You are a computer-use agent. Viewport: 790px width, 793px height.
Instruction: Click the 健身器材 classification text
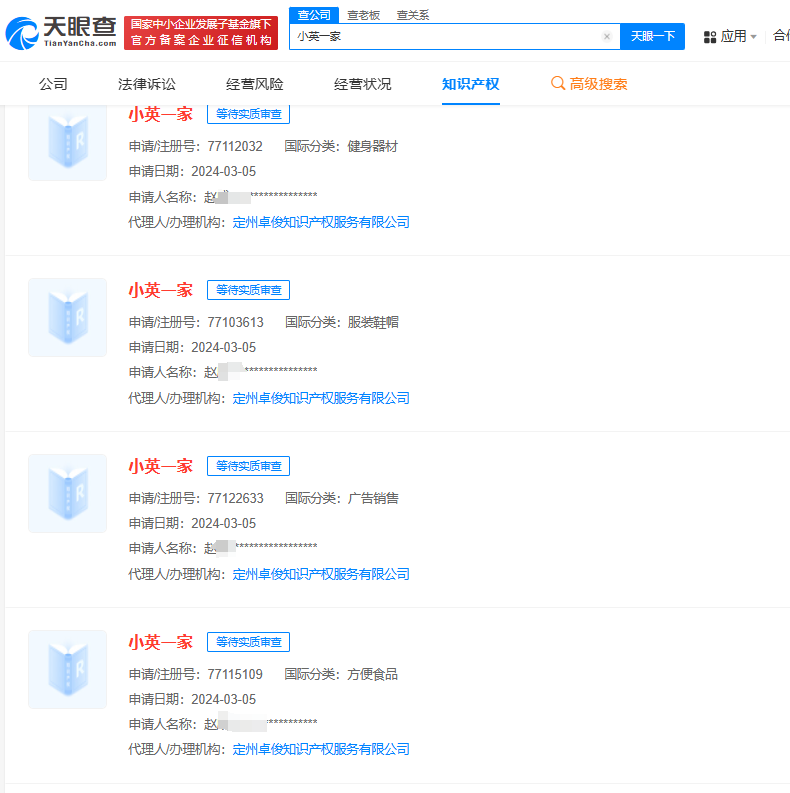pos(372,146)
